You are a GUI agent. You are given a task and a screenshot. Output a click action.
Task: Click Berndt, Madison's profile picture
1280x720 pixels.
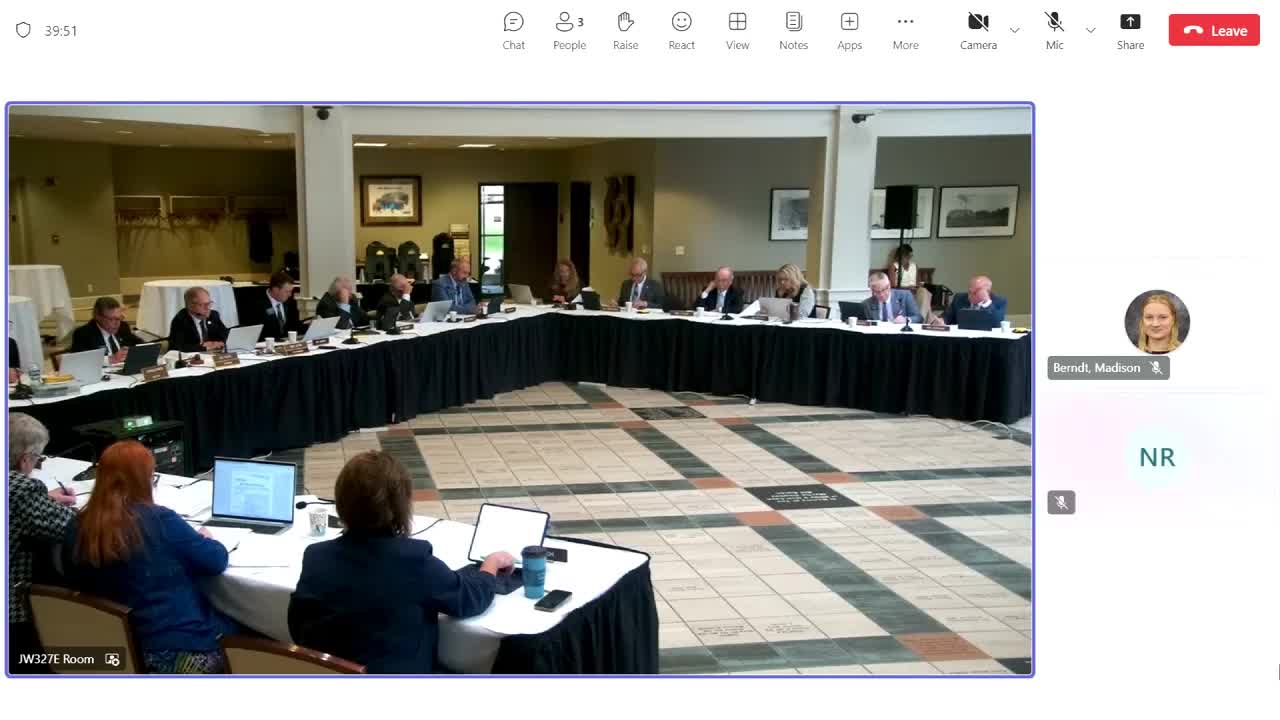(x=1157, y=321)
